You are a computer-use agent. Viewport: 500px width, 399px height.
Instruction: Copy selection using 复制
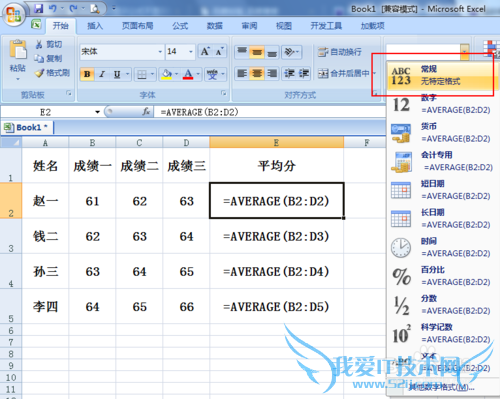[x=49, y=59]
